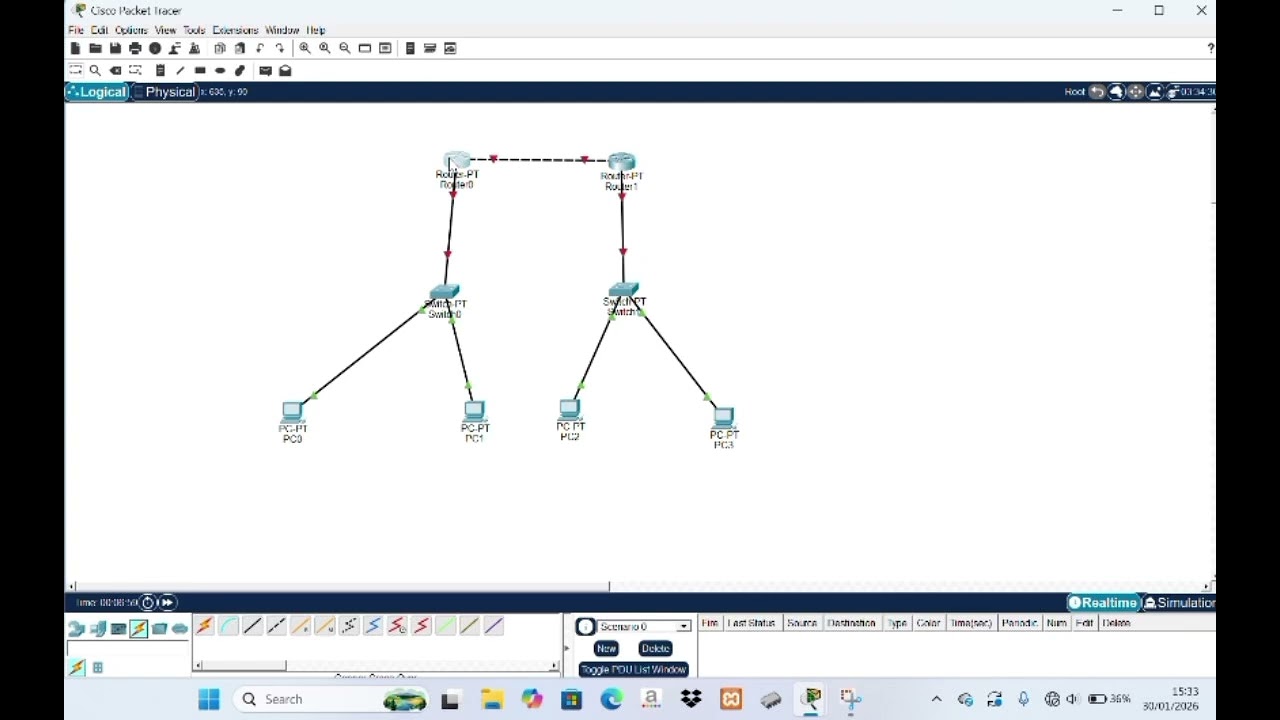The image size is (1280, 720).
Task: Click the Toggle PDU List Window button
Action: (633, 669)
